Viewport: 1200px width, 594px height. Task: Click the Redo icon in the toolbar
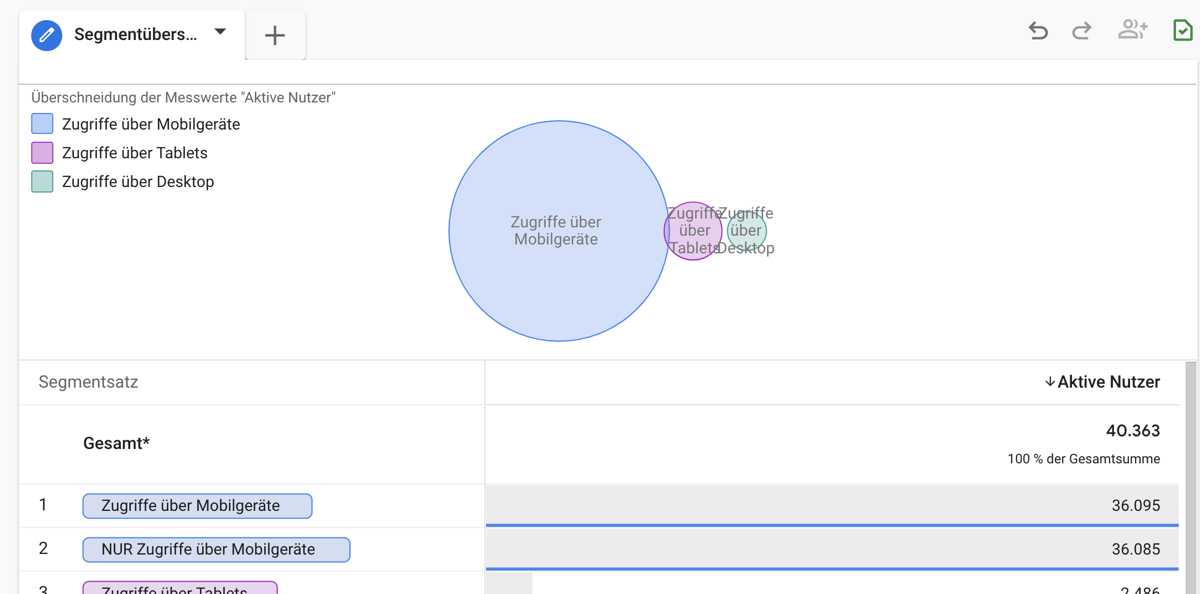pos(1081,31)
